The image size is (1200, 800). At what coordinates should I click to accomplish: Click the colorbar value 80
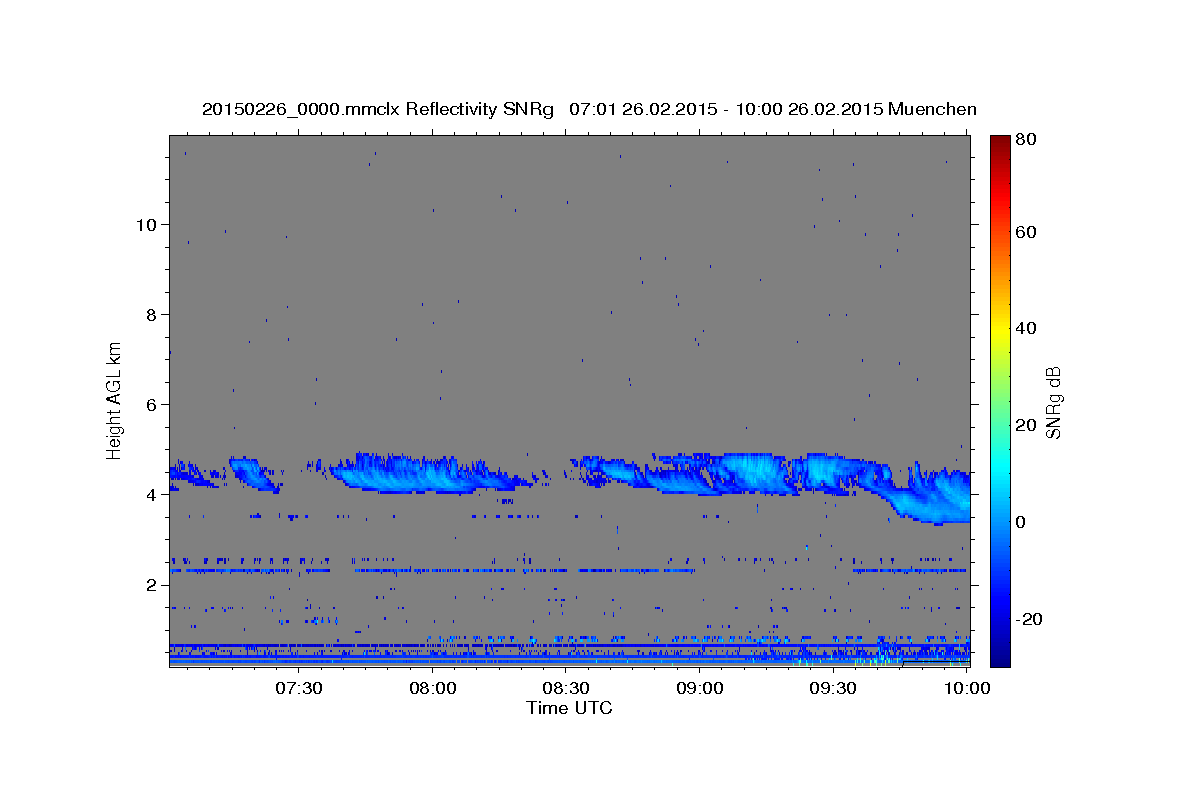[x=1025, y=139]
